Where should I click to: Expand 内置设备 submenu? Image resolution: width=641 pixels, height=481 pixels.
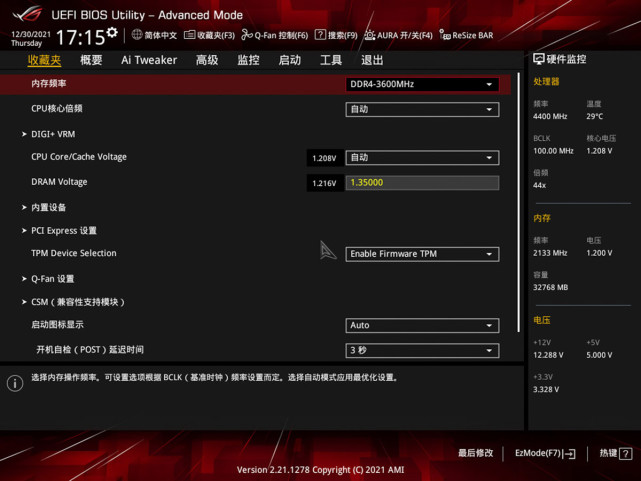(49, 208)
